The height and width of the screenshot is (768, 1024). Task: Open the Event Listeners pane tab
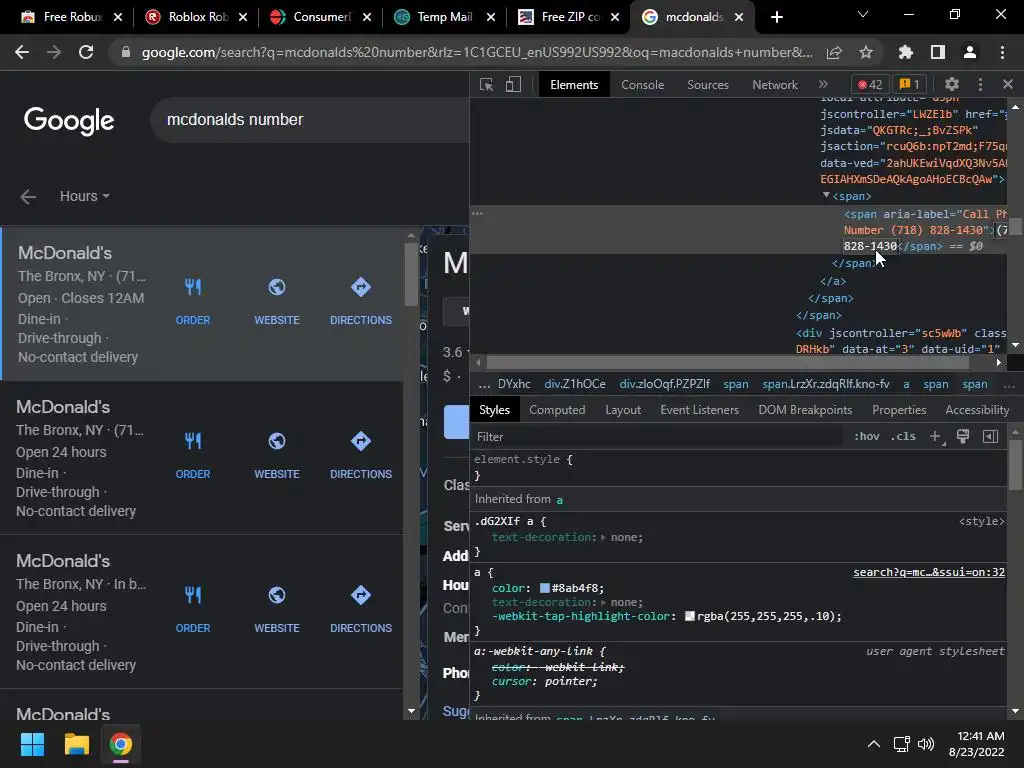(699, 409)
